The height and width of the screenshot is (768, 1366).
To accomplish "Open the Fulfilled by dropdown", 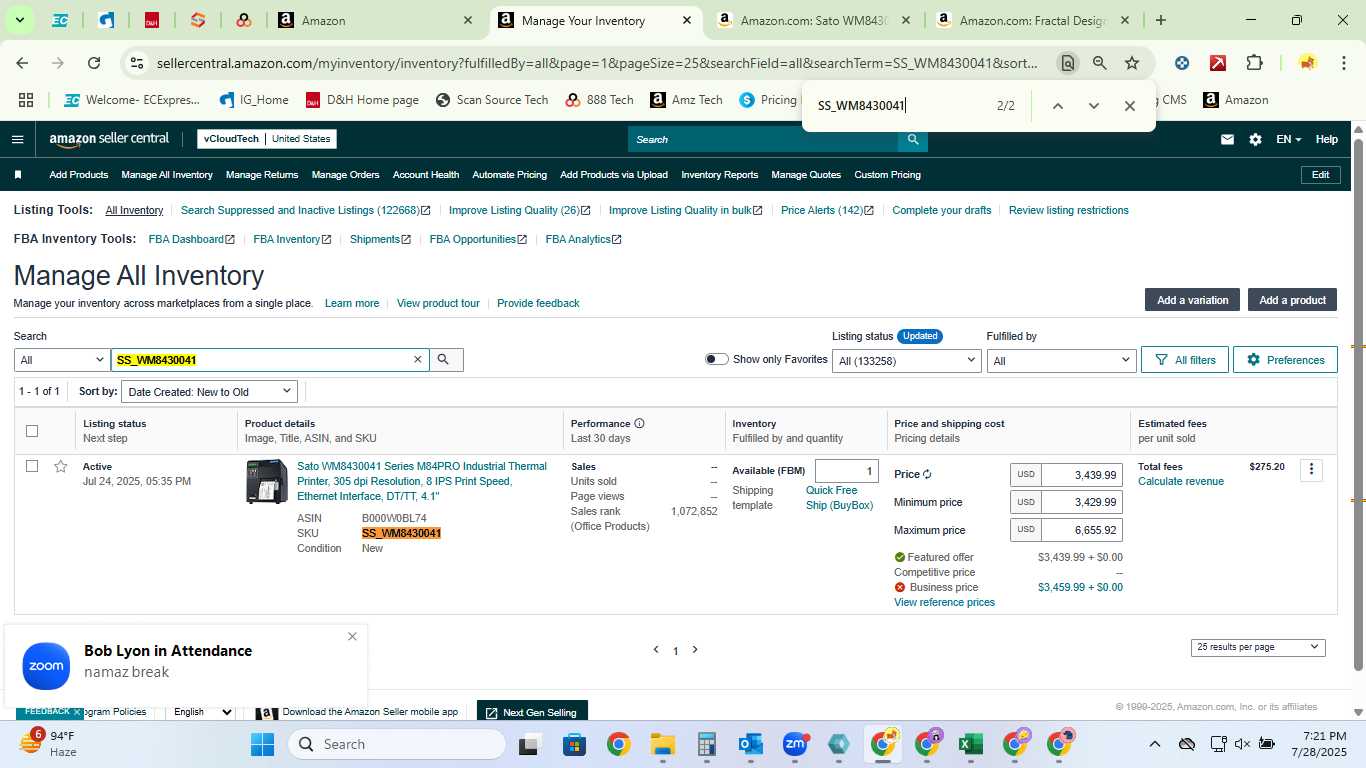I will click(1062, 360).
